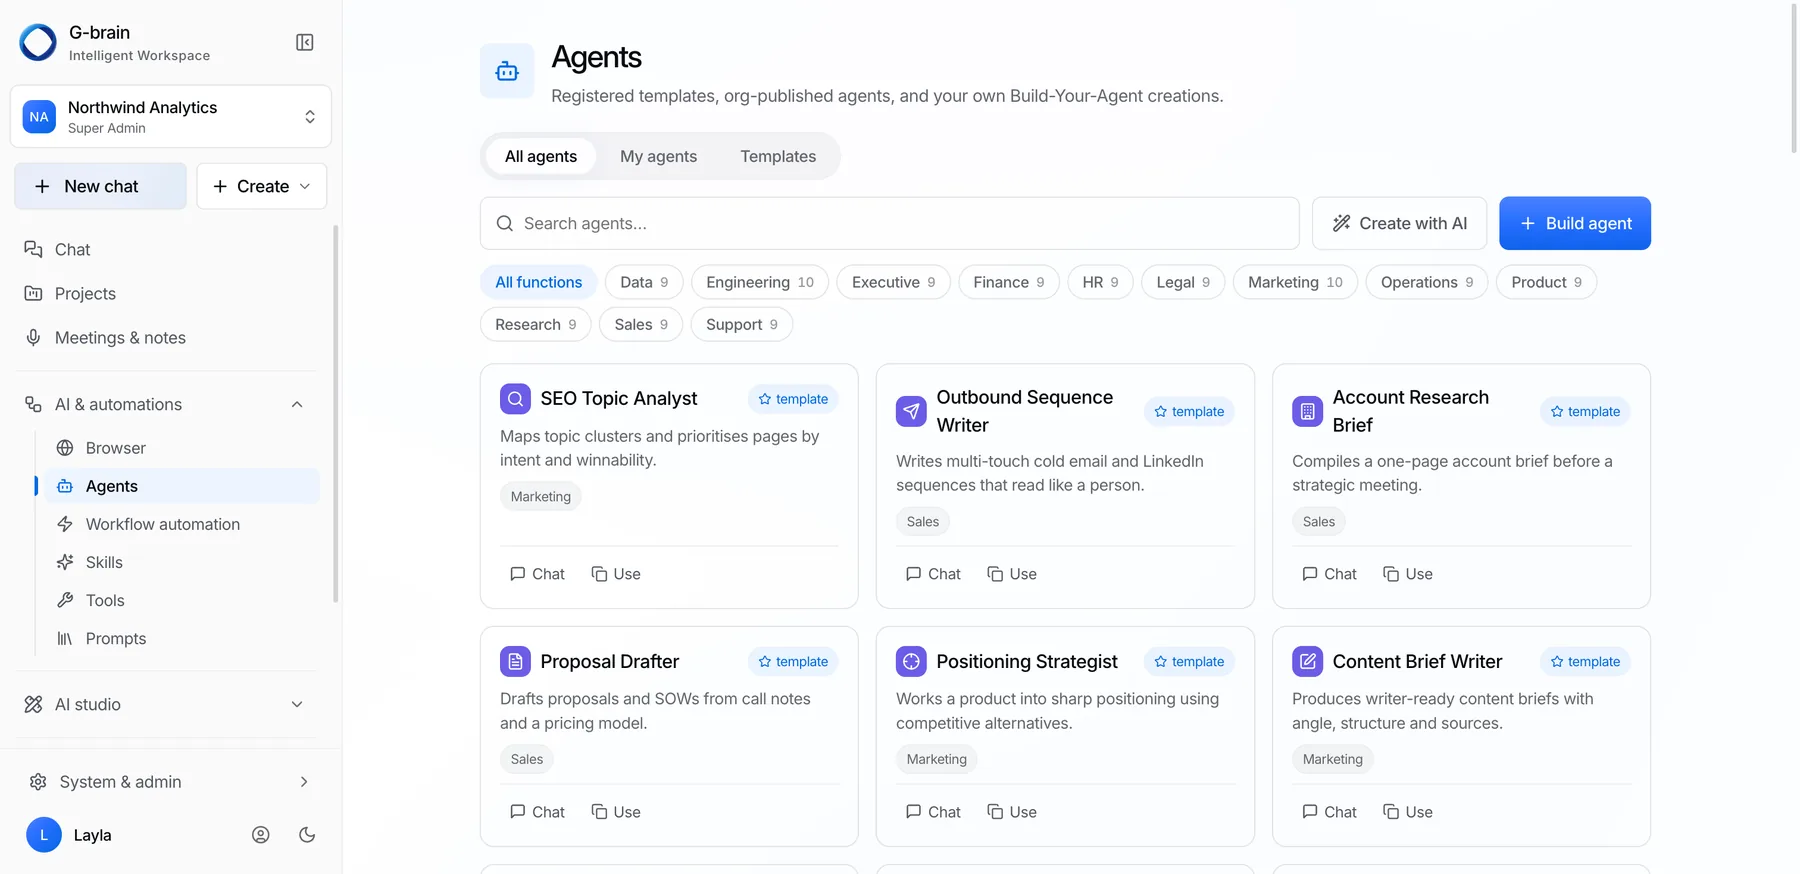Click the Proposal Drafter icon

point(515,661)
